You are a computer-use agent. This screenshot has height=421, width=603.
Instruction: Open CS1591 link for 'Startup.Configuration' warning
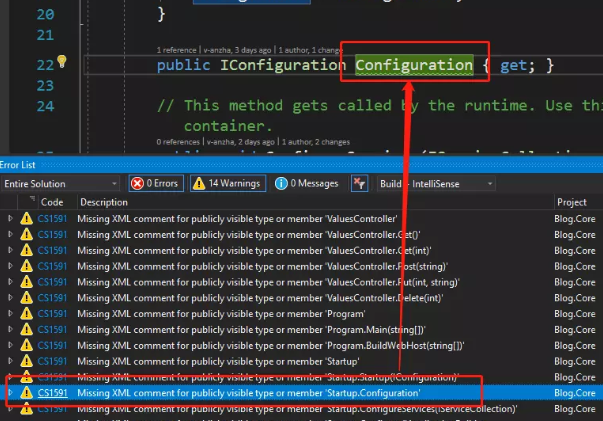click(52, 393)
